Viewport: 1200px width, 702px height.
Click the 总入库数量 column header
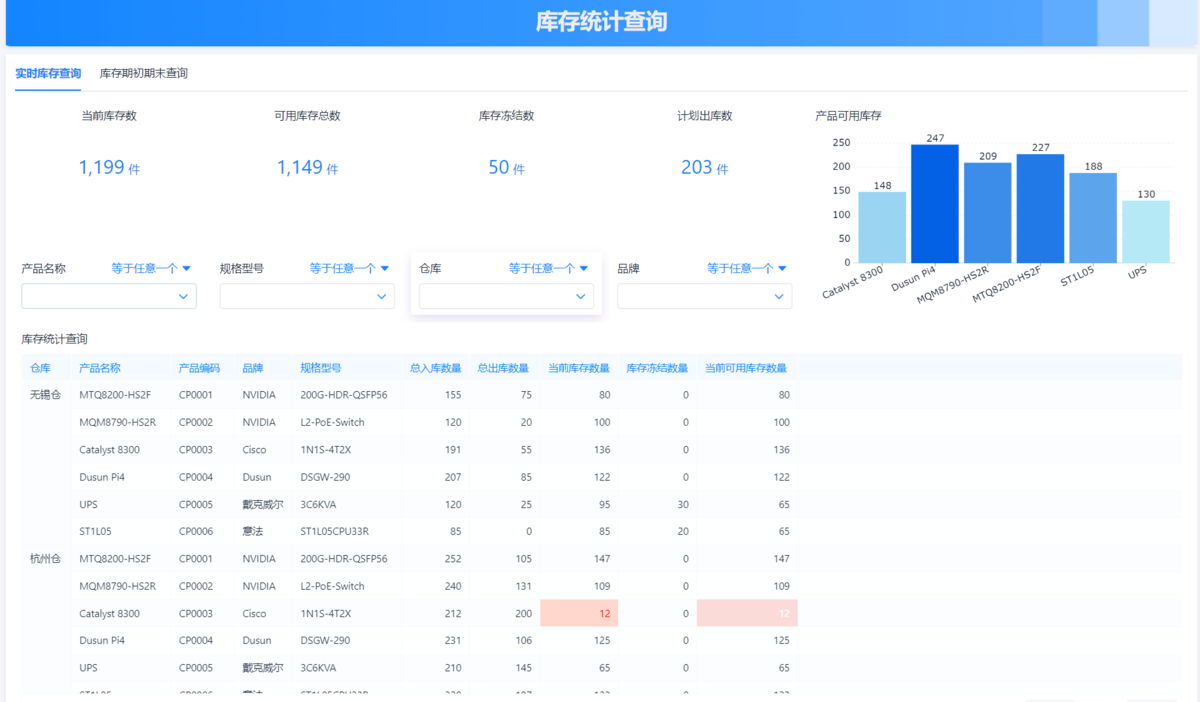[435, 368]
